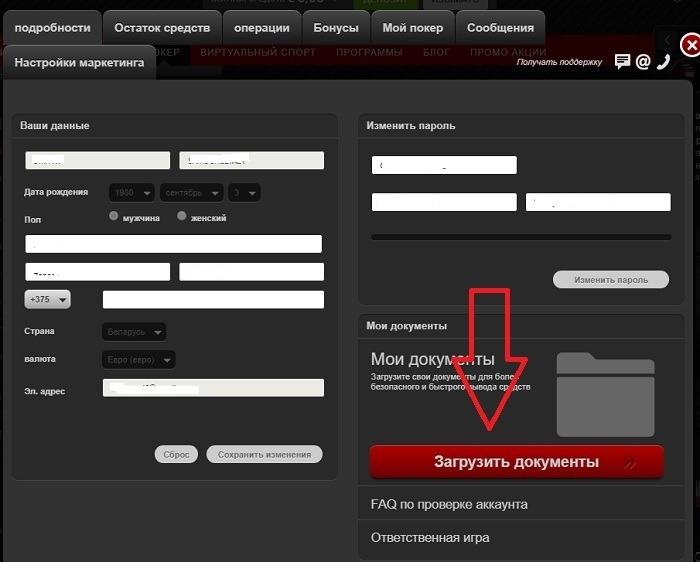Click the current password field
This screenshot has width=700, height=562.
(444, 165)
